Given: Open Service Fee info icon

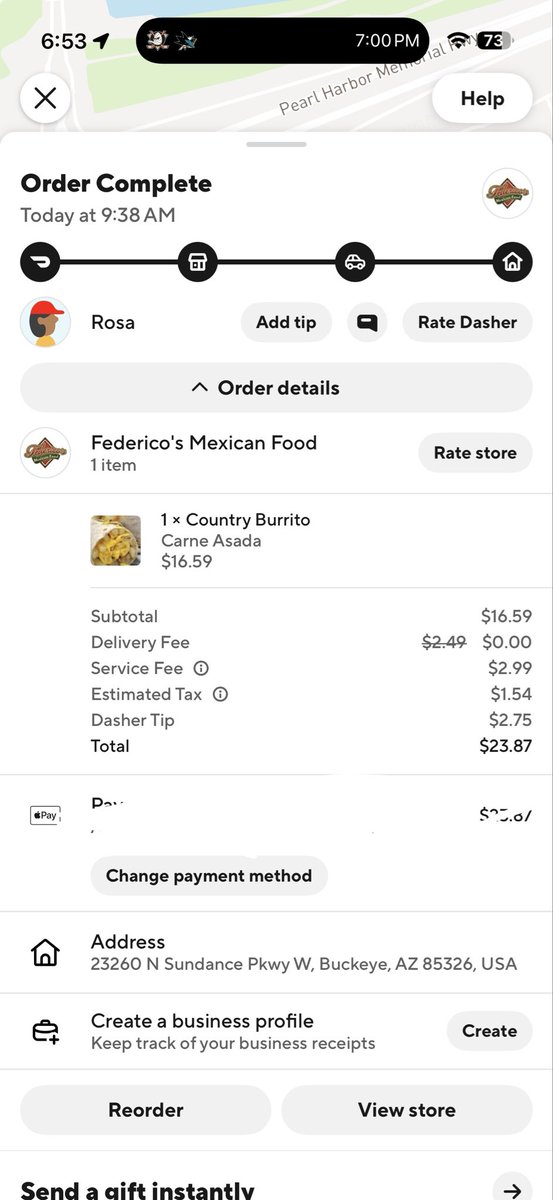Looking at the screenshot, I should coord(201,668).
